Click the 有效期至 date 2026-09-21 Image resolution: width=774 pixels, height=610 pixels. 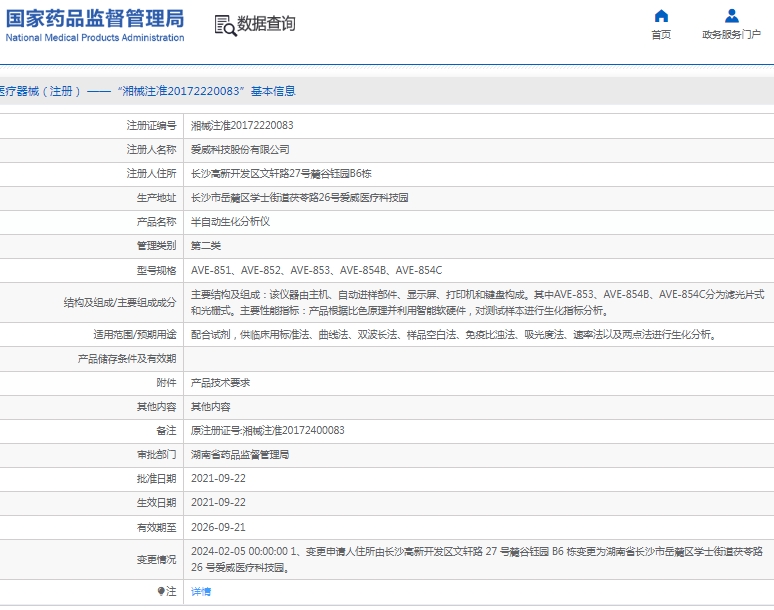click(218, 527)
